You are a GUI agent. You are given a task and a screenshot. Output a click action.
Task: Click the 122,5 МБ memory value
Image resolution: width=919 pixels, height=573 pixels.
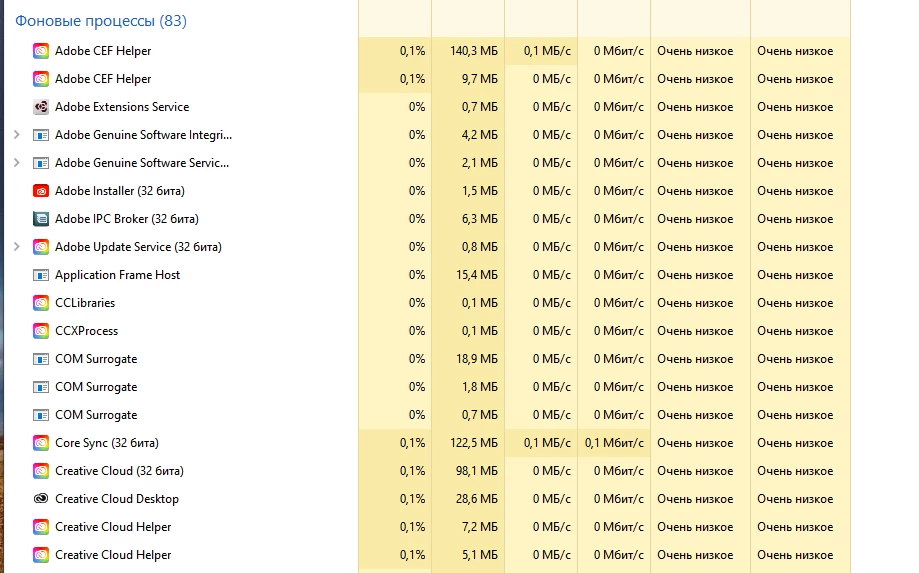tap(474, 443)
